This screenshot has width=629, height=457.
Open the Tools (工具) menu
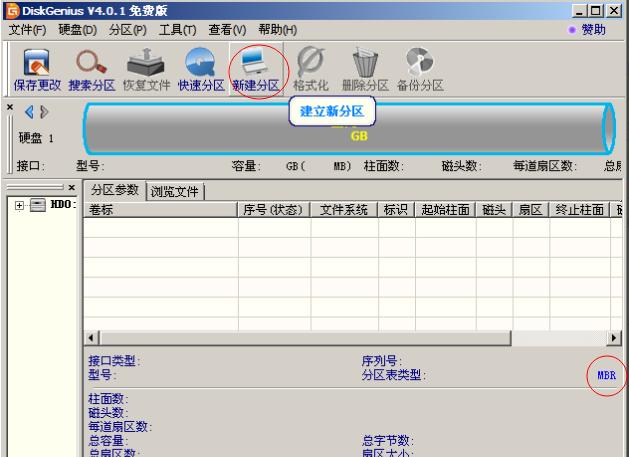point(178,30)
